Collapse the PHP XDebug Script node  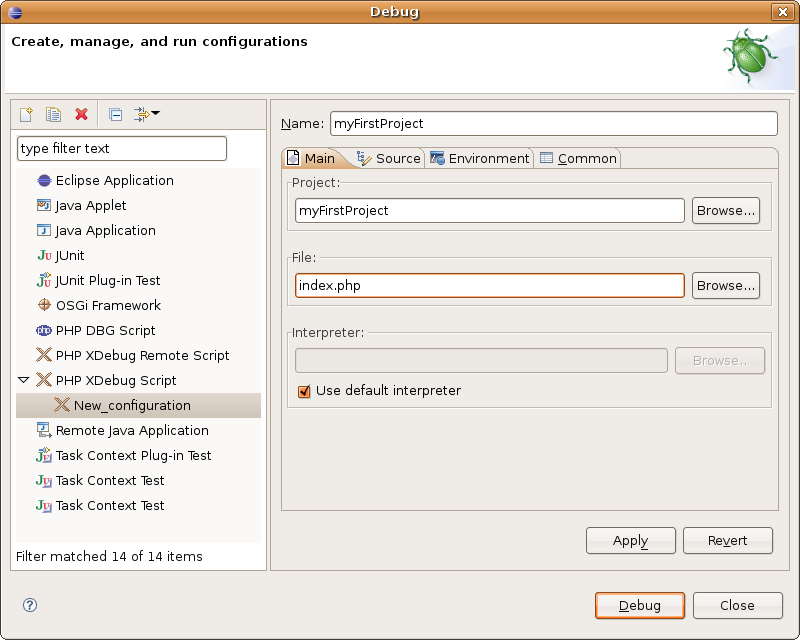point(24,380)
